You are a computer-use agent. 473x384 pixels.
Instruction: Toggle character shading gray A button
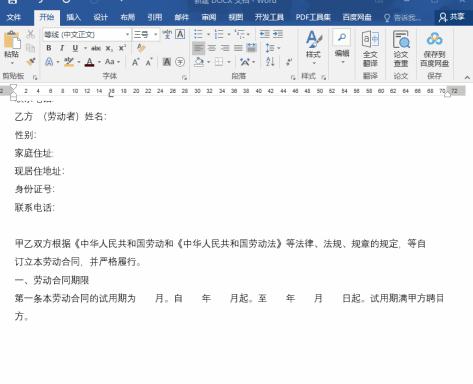(x=167, y=62)
